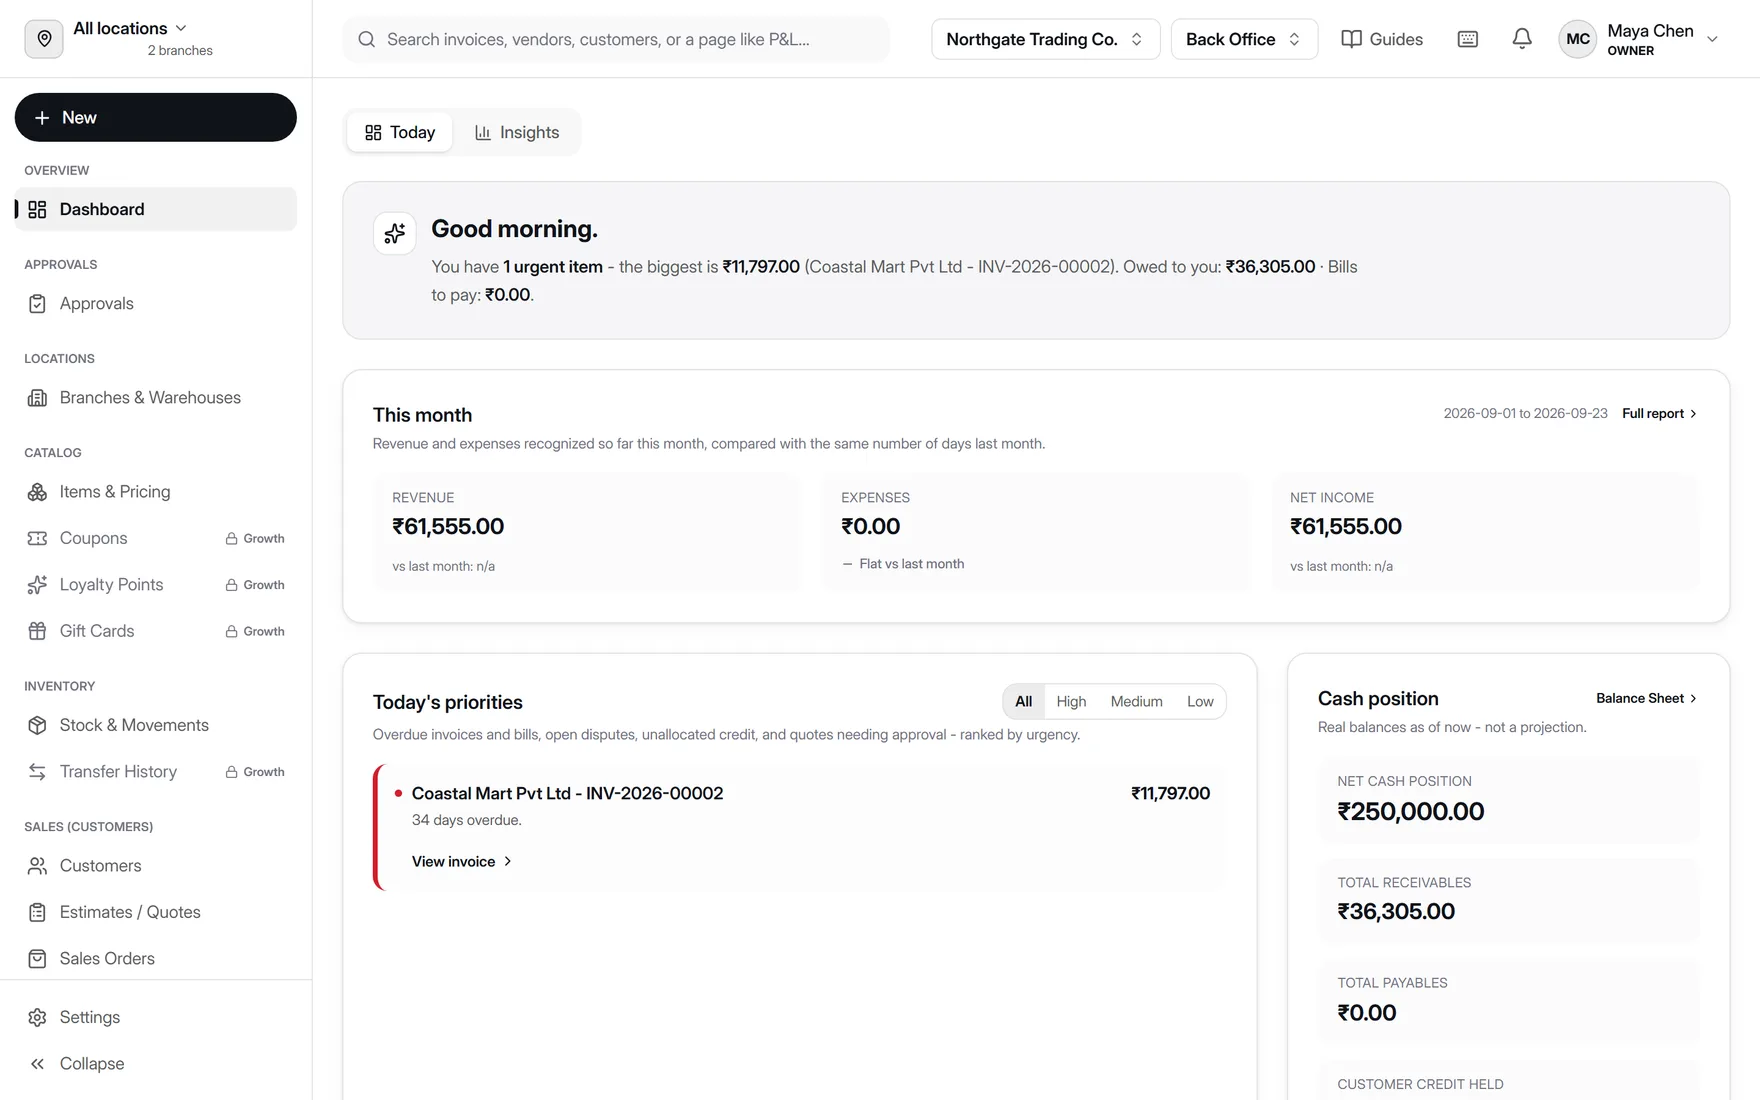The width and height of the screenshot is (1760, 1100).
Task: Open Sales Orders in the sidebar
Action: (156, 958)
